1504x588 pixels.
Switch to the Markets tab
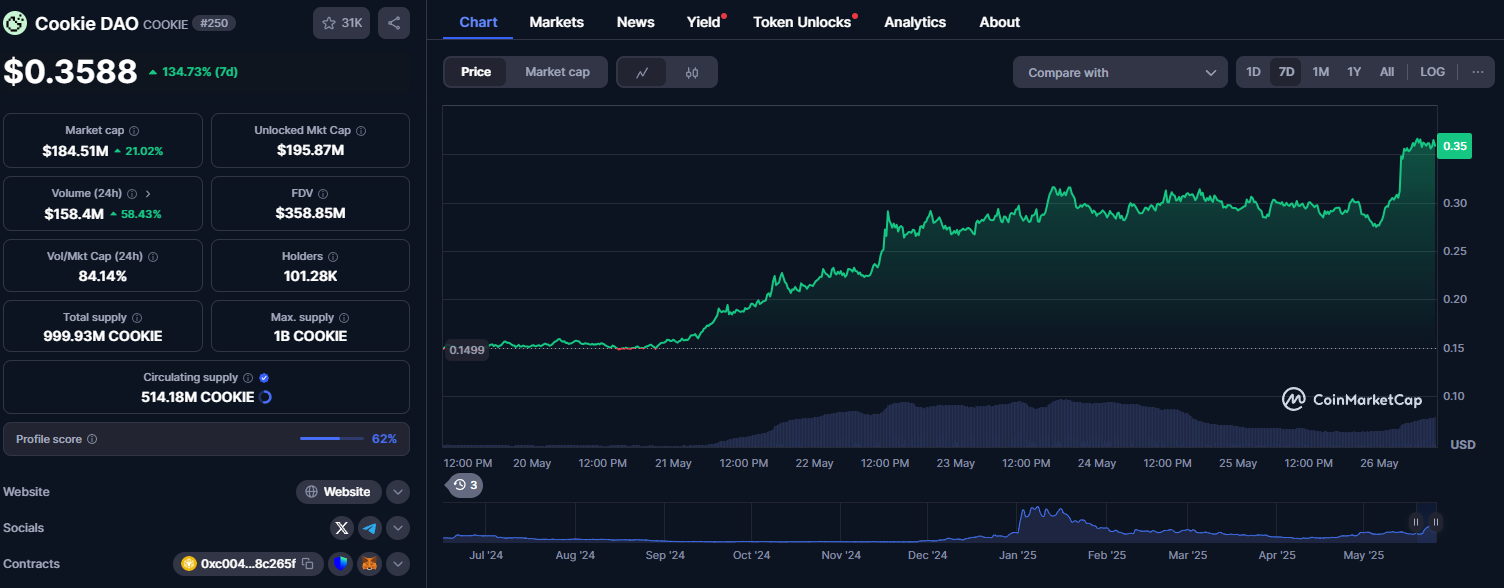556,22
